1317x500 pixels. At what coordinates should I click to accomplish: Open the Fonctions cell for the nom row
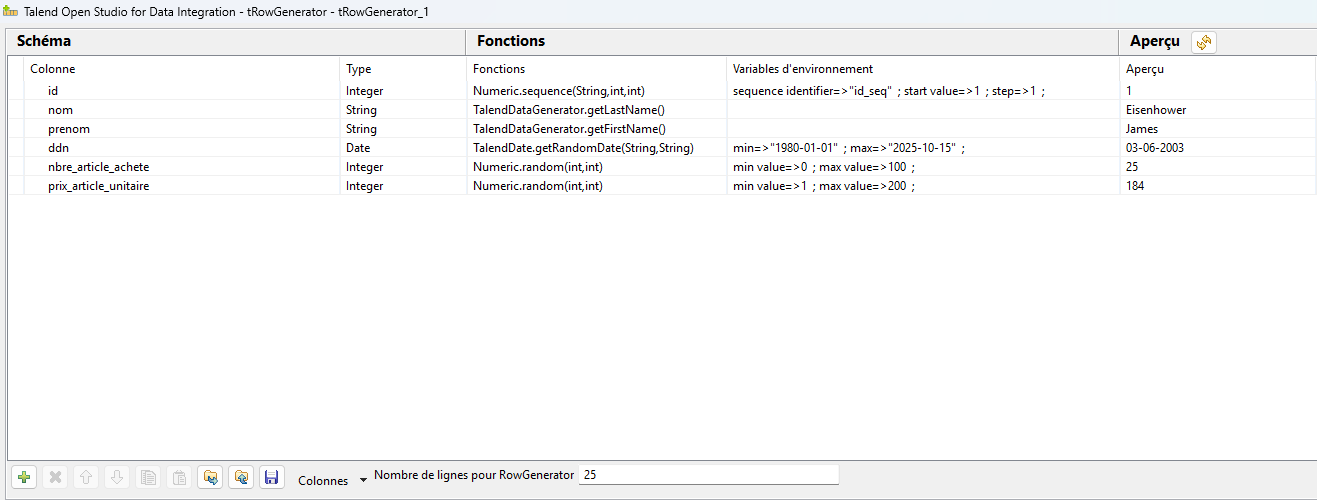click(596, 110)
